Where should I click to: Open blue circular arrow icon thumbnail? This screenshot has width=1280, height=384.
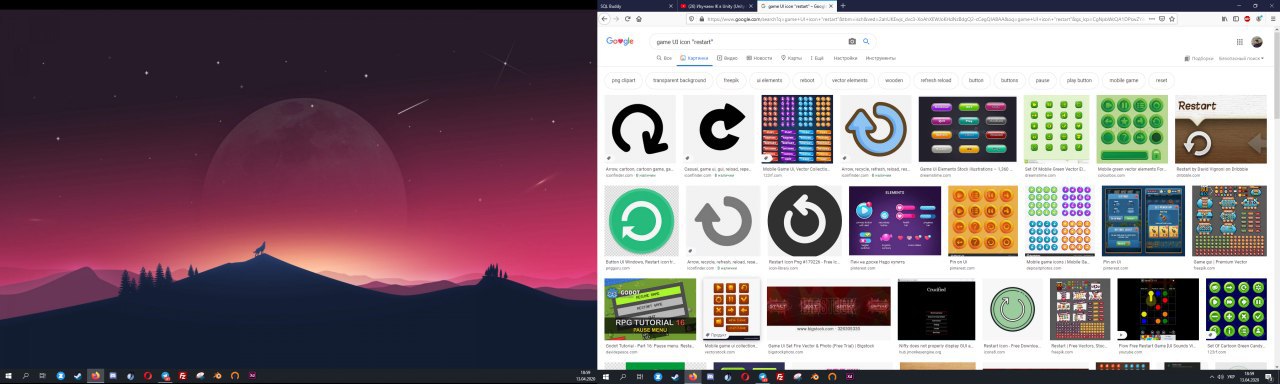[x=876, y=129]
